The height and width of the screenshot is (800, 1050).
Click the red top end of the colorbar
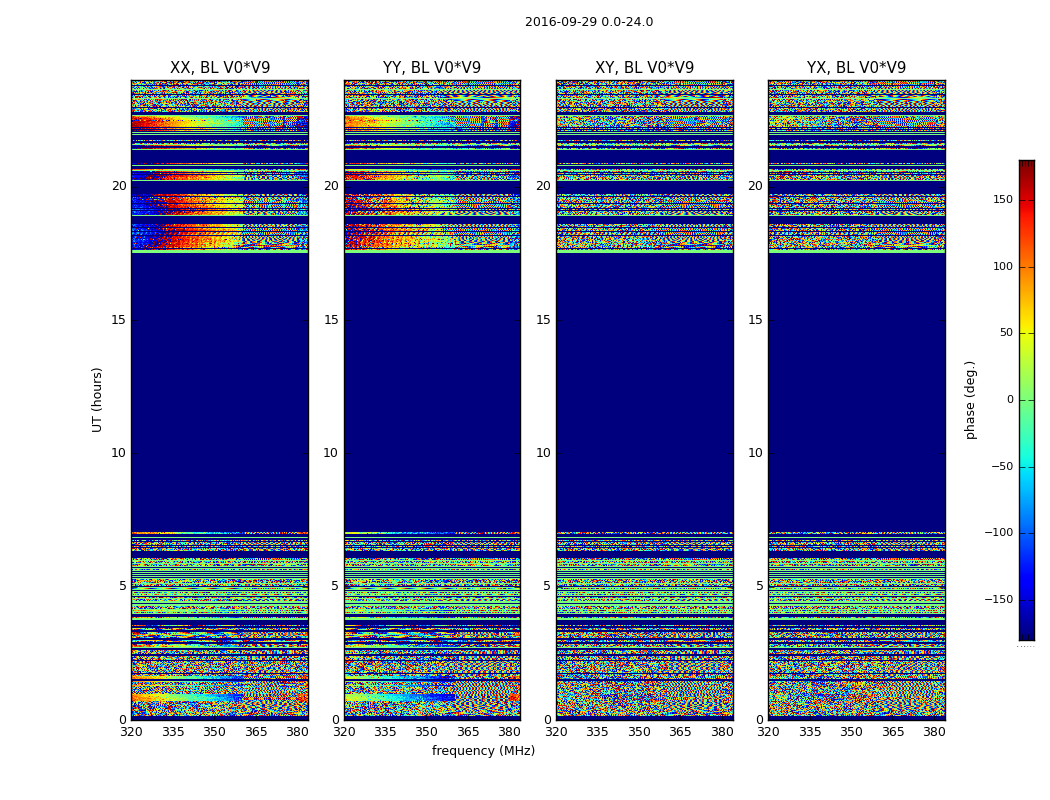pos(1026,165)
